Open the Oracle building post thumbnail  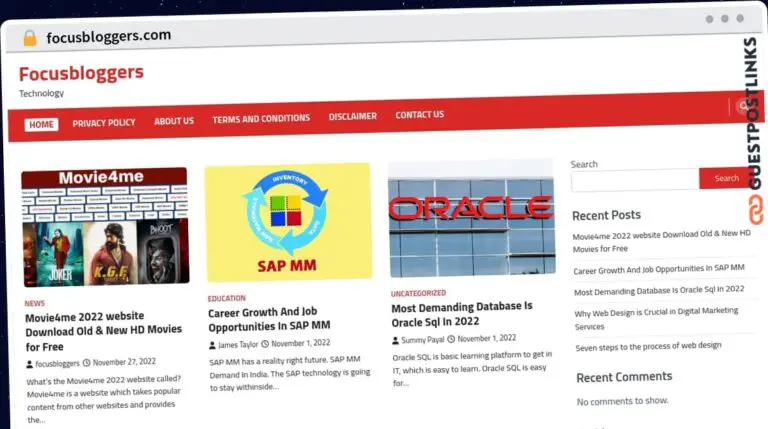[x=472, y=218]
